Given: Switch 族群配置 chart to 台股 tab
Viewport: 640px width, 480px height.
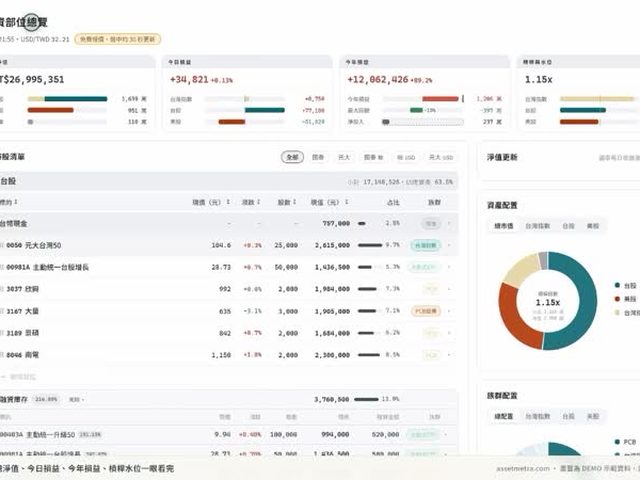Looking at the screenshot, I should tap(569, 416).
